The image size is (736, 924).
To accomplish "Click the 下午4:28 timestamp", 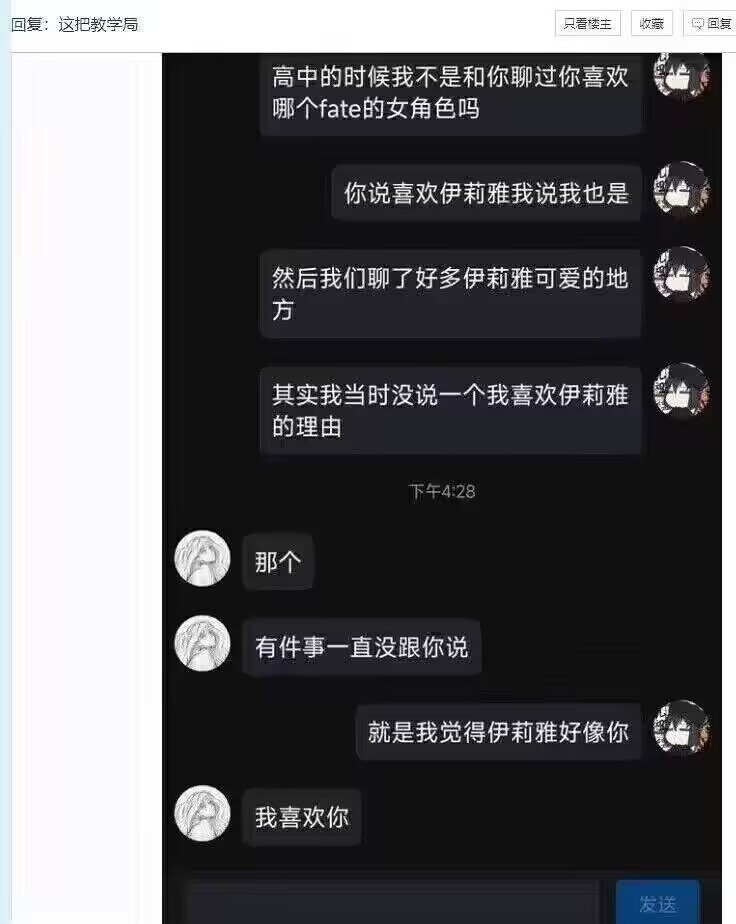I will coord(442,491).
